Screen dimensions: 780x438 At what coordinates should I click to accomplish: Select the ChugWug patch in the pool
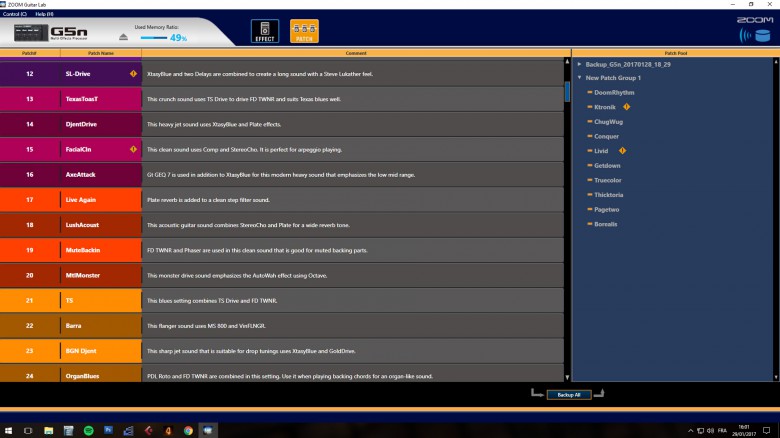[608, 122]
